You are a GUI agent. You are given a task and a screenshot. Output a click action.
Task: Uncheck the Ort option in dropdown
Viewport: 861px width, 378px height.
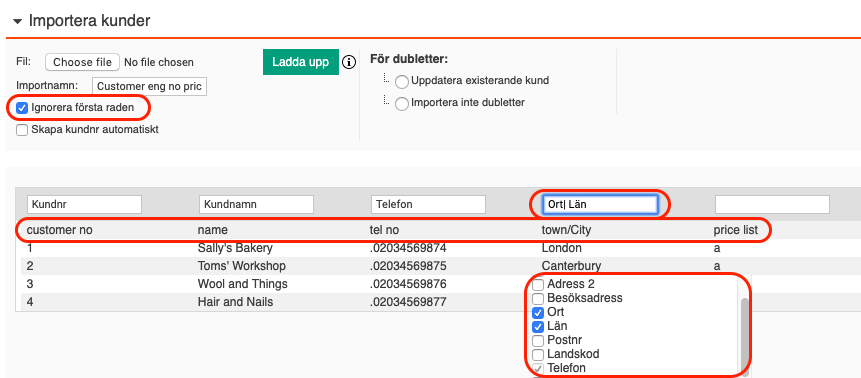[539, 313]
